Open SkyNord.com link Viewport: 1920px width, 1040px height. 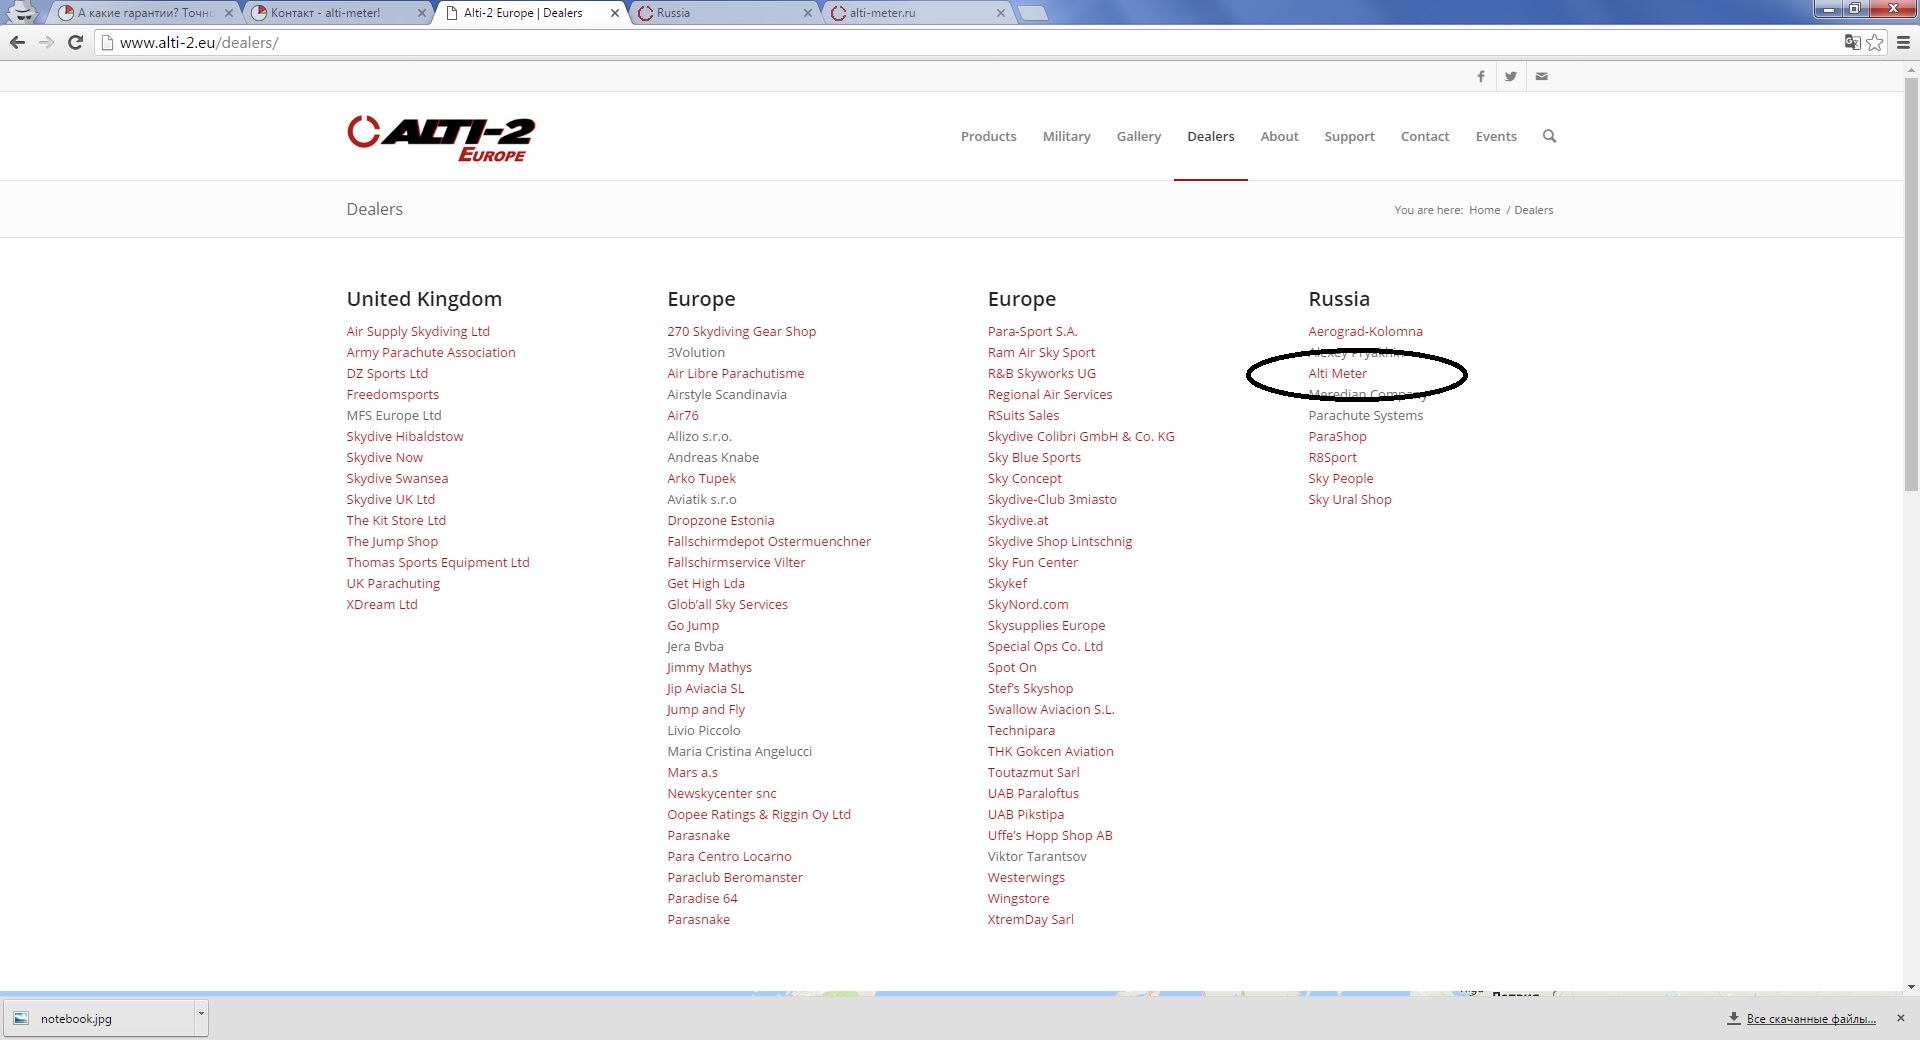tap(1028, 604)
